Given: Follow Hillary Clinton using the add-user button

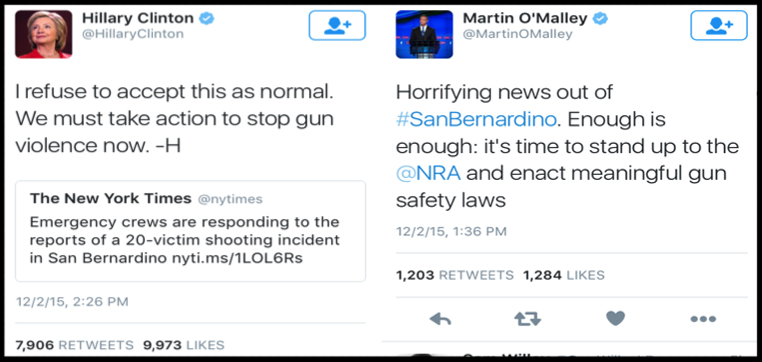Looking at the screenshot, I should click(337, 25).
